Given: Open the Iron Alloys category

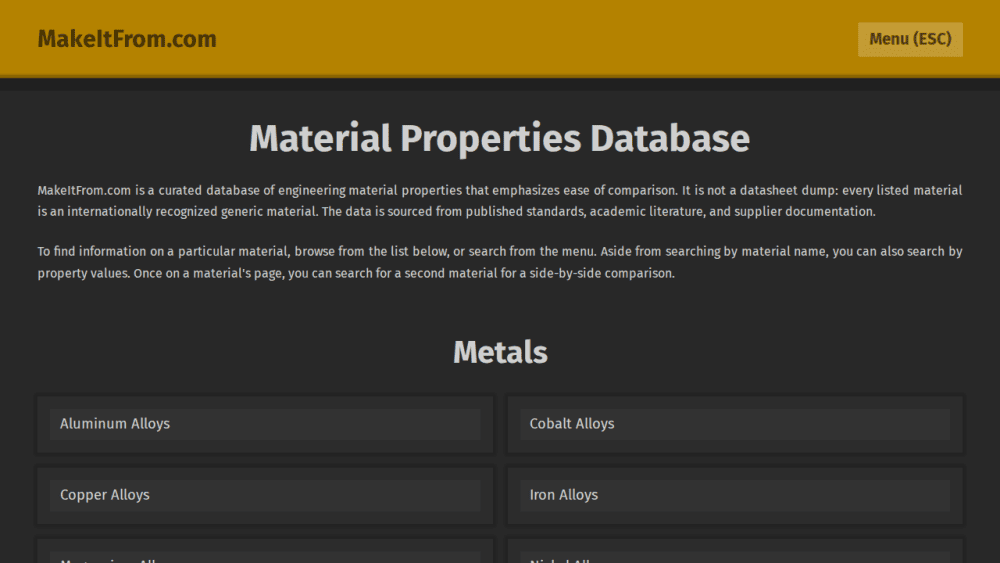Looking at the screenshot, I should point(735,495).
